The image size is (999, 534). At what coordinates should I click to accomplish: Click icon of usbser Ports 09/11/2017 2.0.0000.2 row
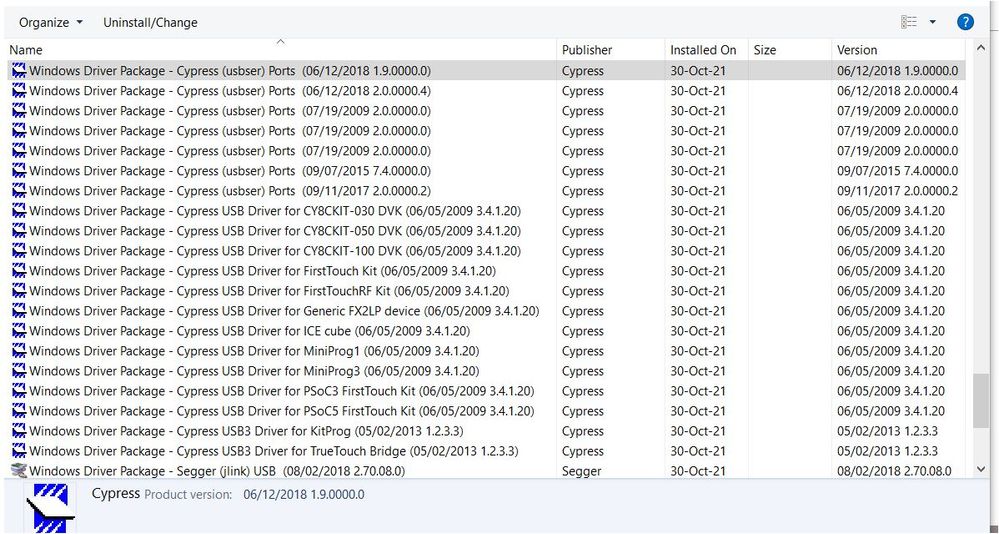click(x=19, y=191)
